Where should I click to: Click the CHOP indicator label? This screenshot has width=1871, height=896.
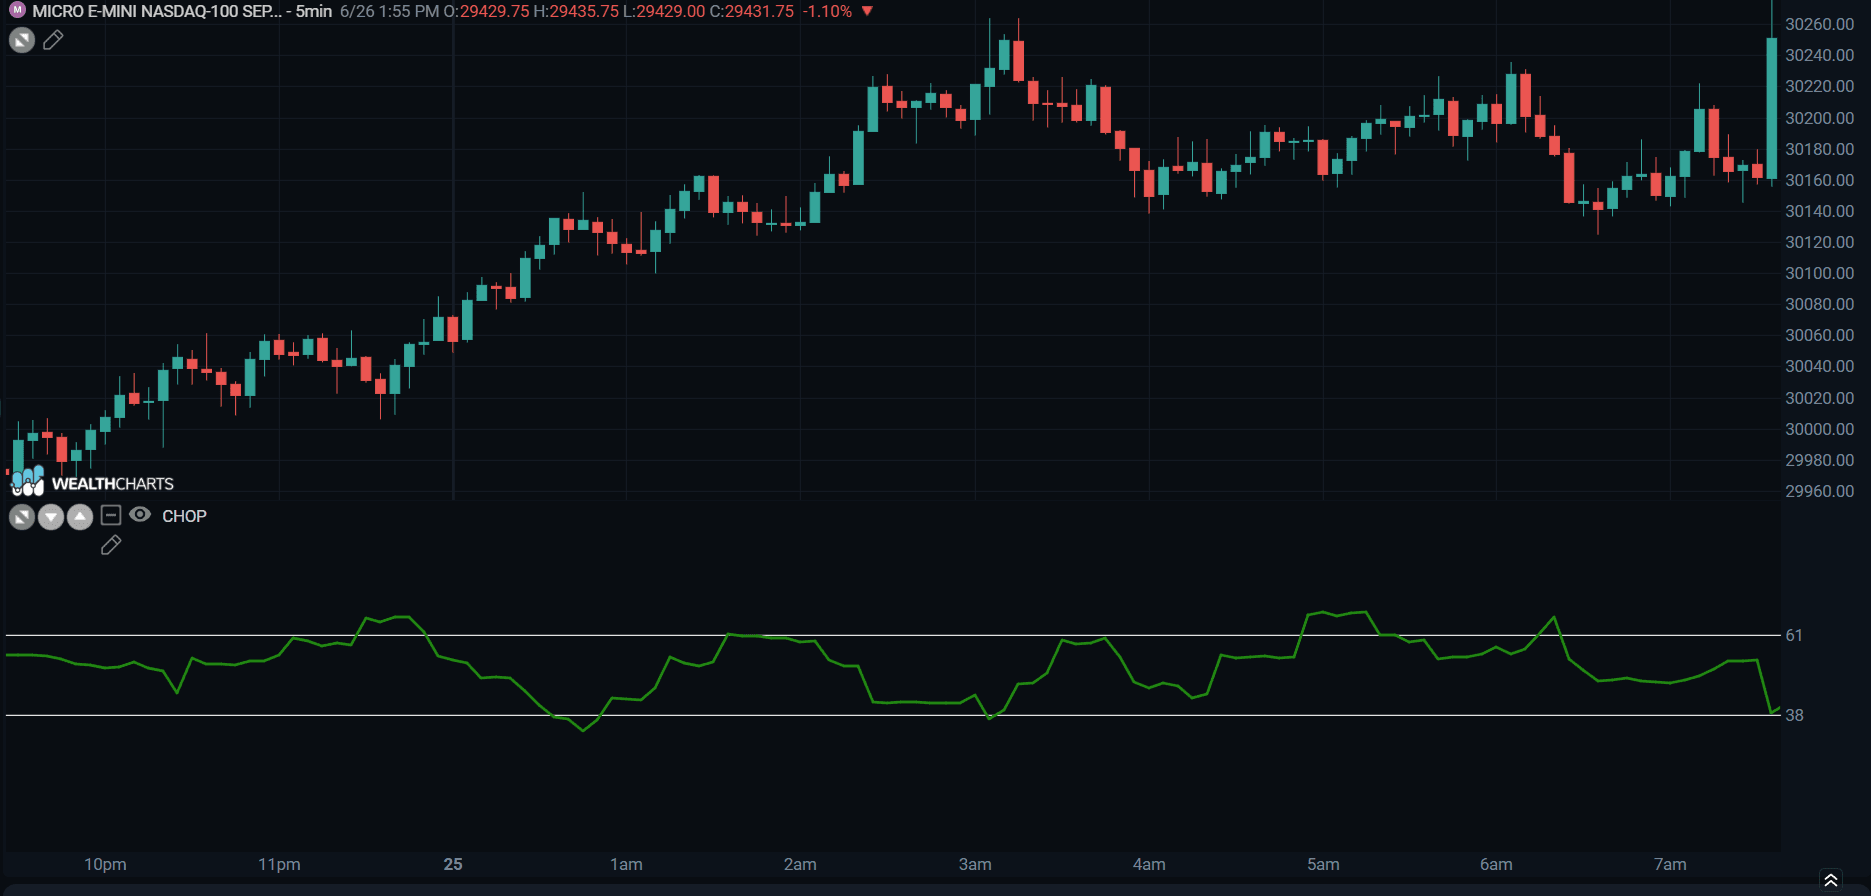(x=184, y=516)
